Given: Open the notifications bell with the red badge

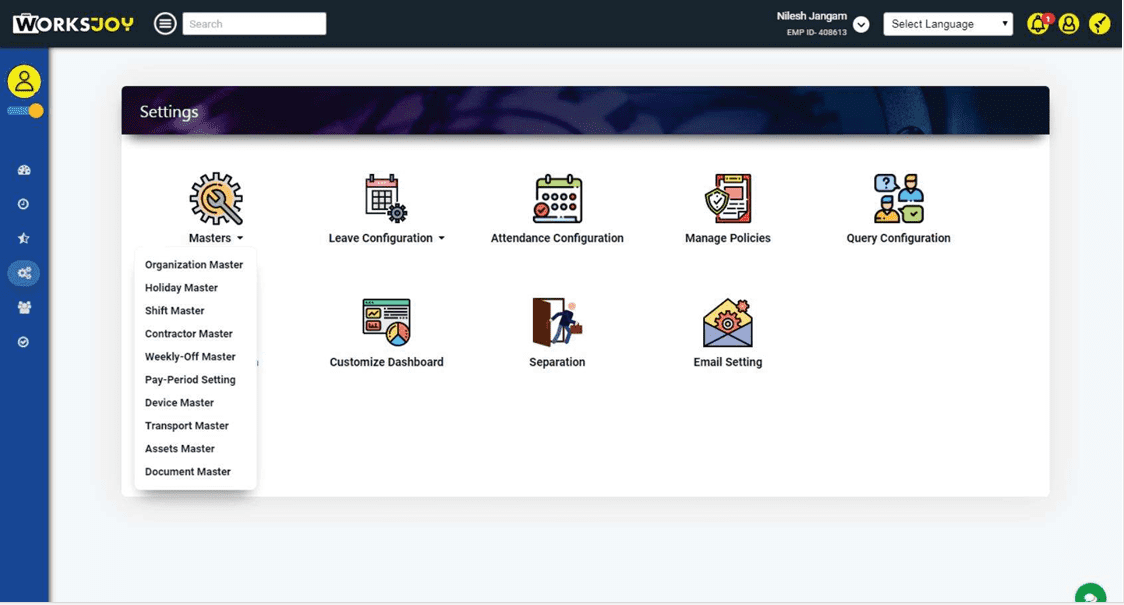Looking at the screenshot, I should tap(1038, 23).
